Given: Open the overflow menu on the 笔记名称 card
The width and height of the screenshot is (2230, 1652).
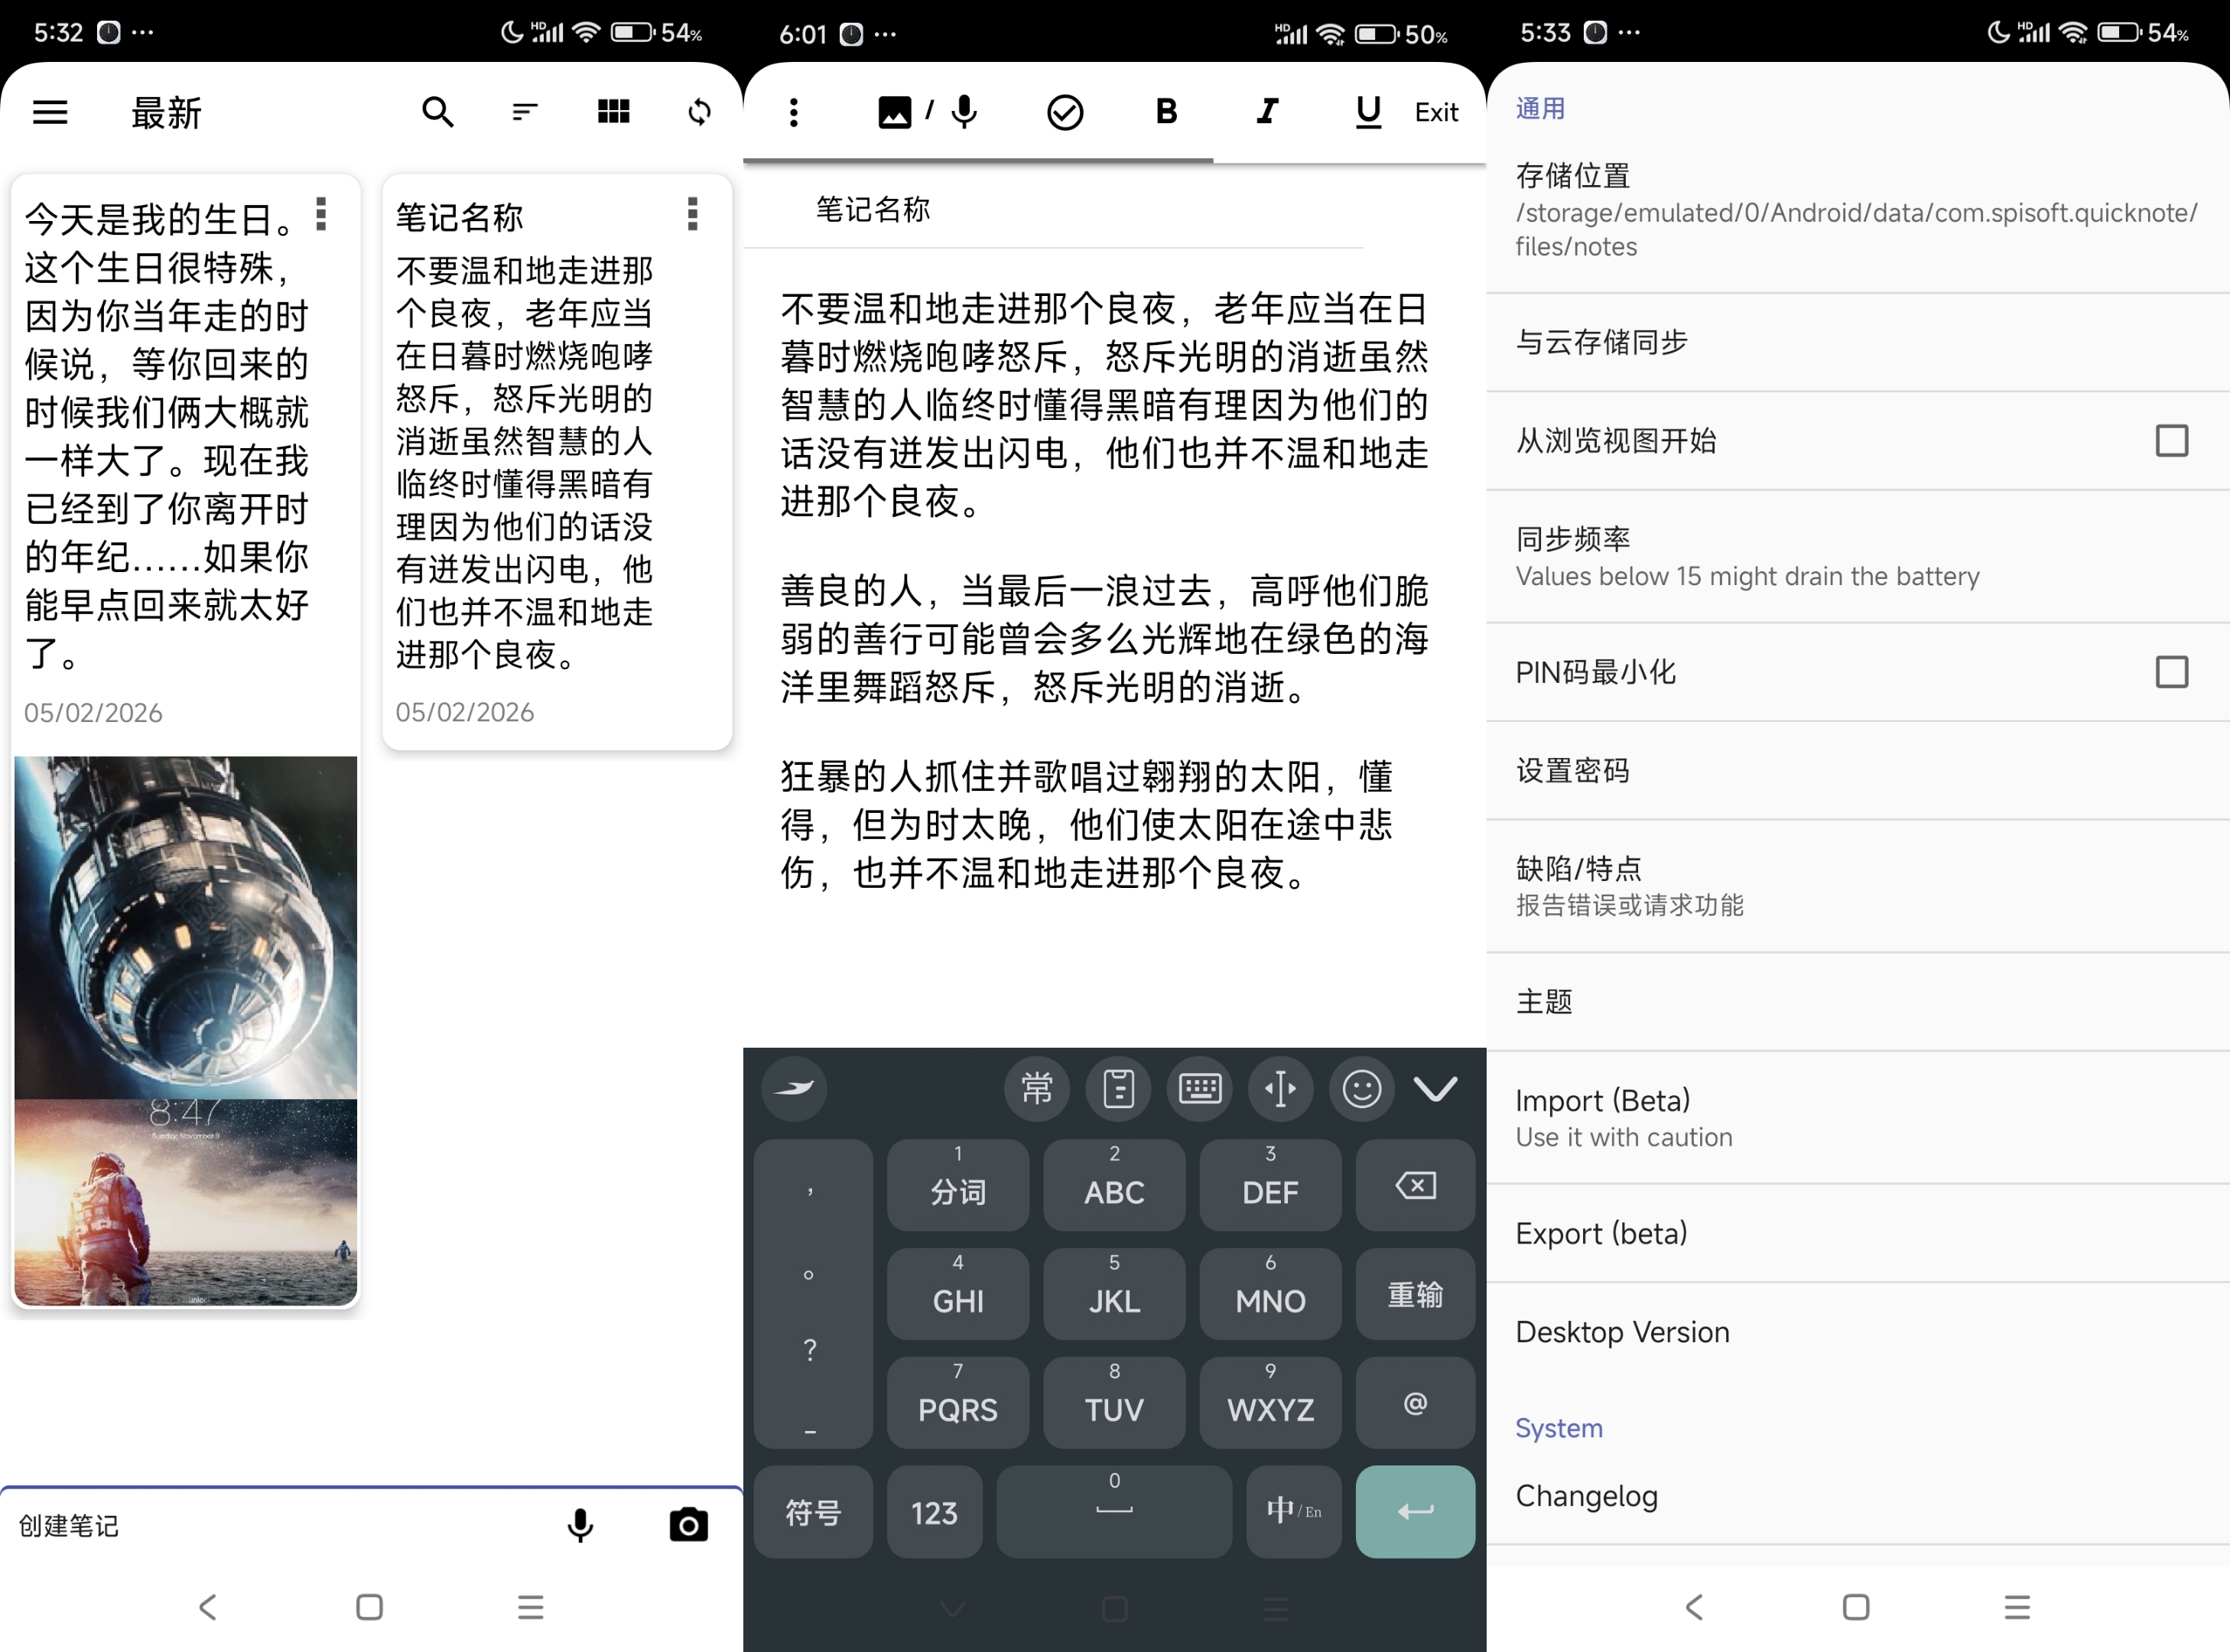Looking at the screenshot, I should coord(692,214).
